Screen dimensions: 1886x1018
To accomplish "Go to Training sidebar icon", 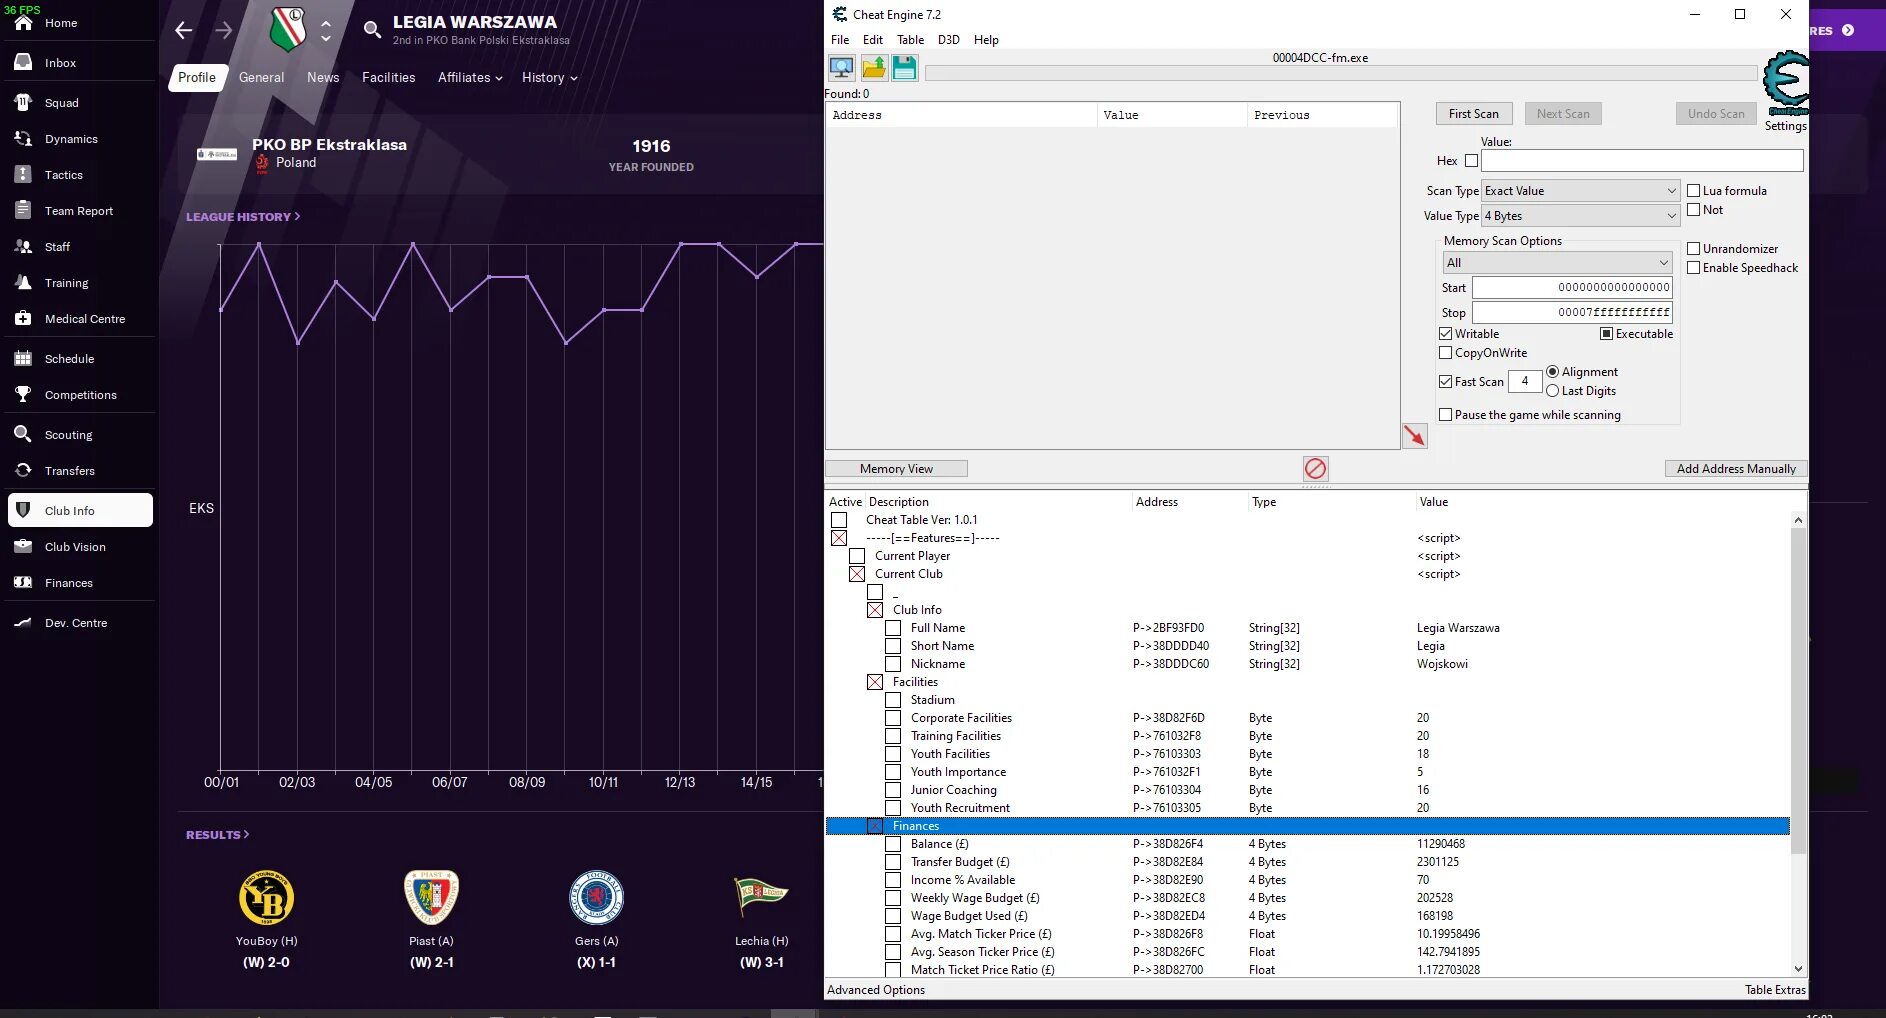I will pos(23,282).
